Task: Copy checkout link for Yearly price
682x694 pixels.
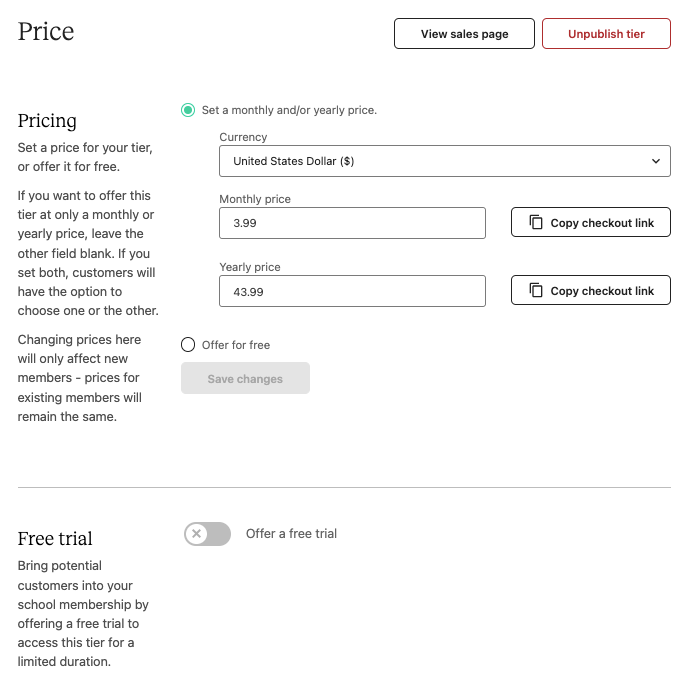Action: coord(591,290)
